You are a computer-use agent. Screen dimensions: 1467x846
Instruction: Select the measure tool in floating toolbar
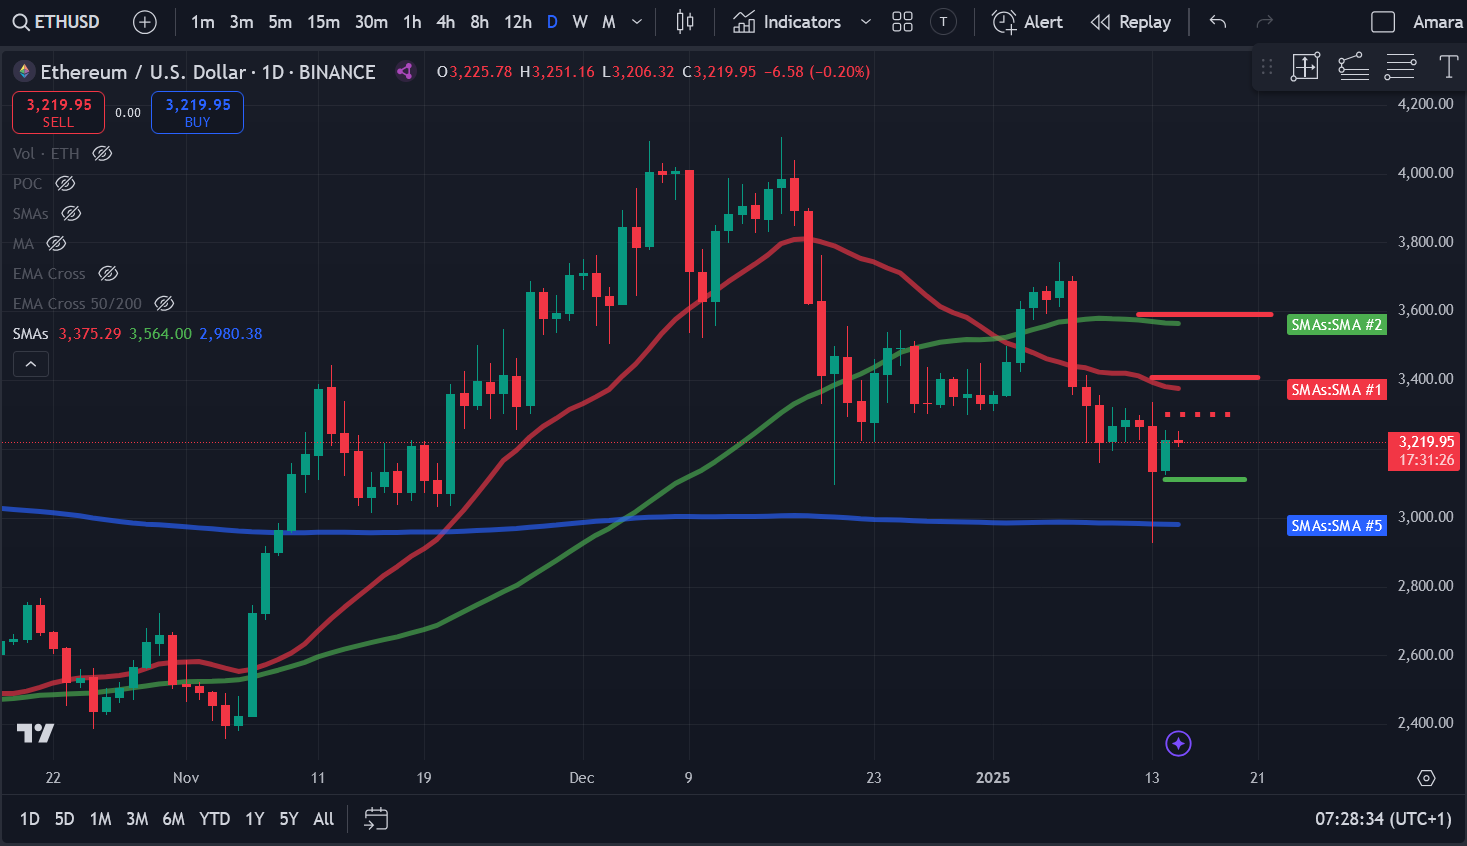coord(1305,67)
